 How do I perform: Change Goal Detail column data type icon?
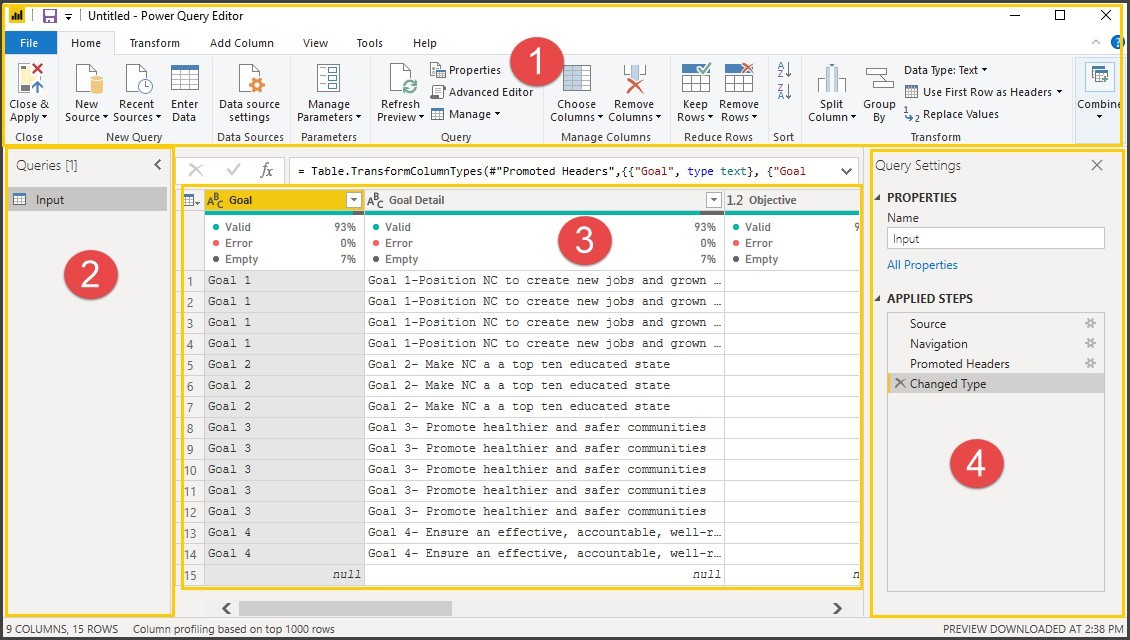tap(375, 200)
